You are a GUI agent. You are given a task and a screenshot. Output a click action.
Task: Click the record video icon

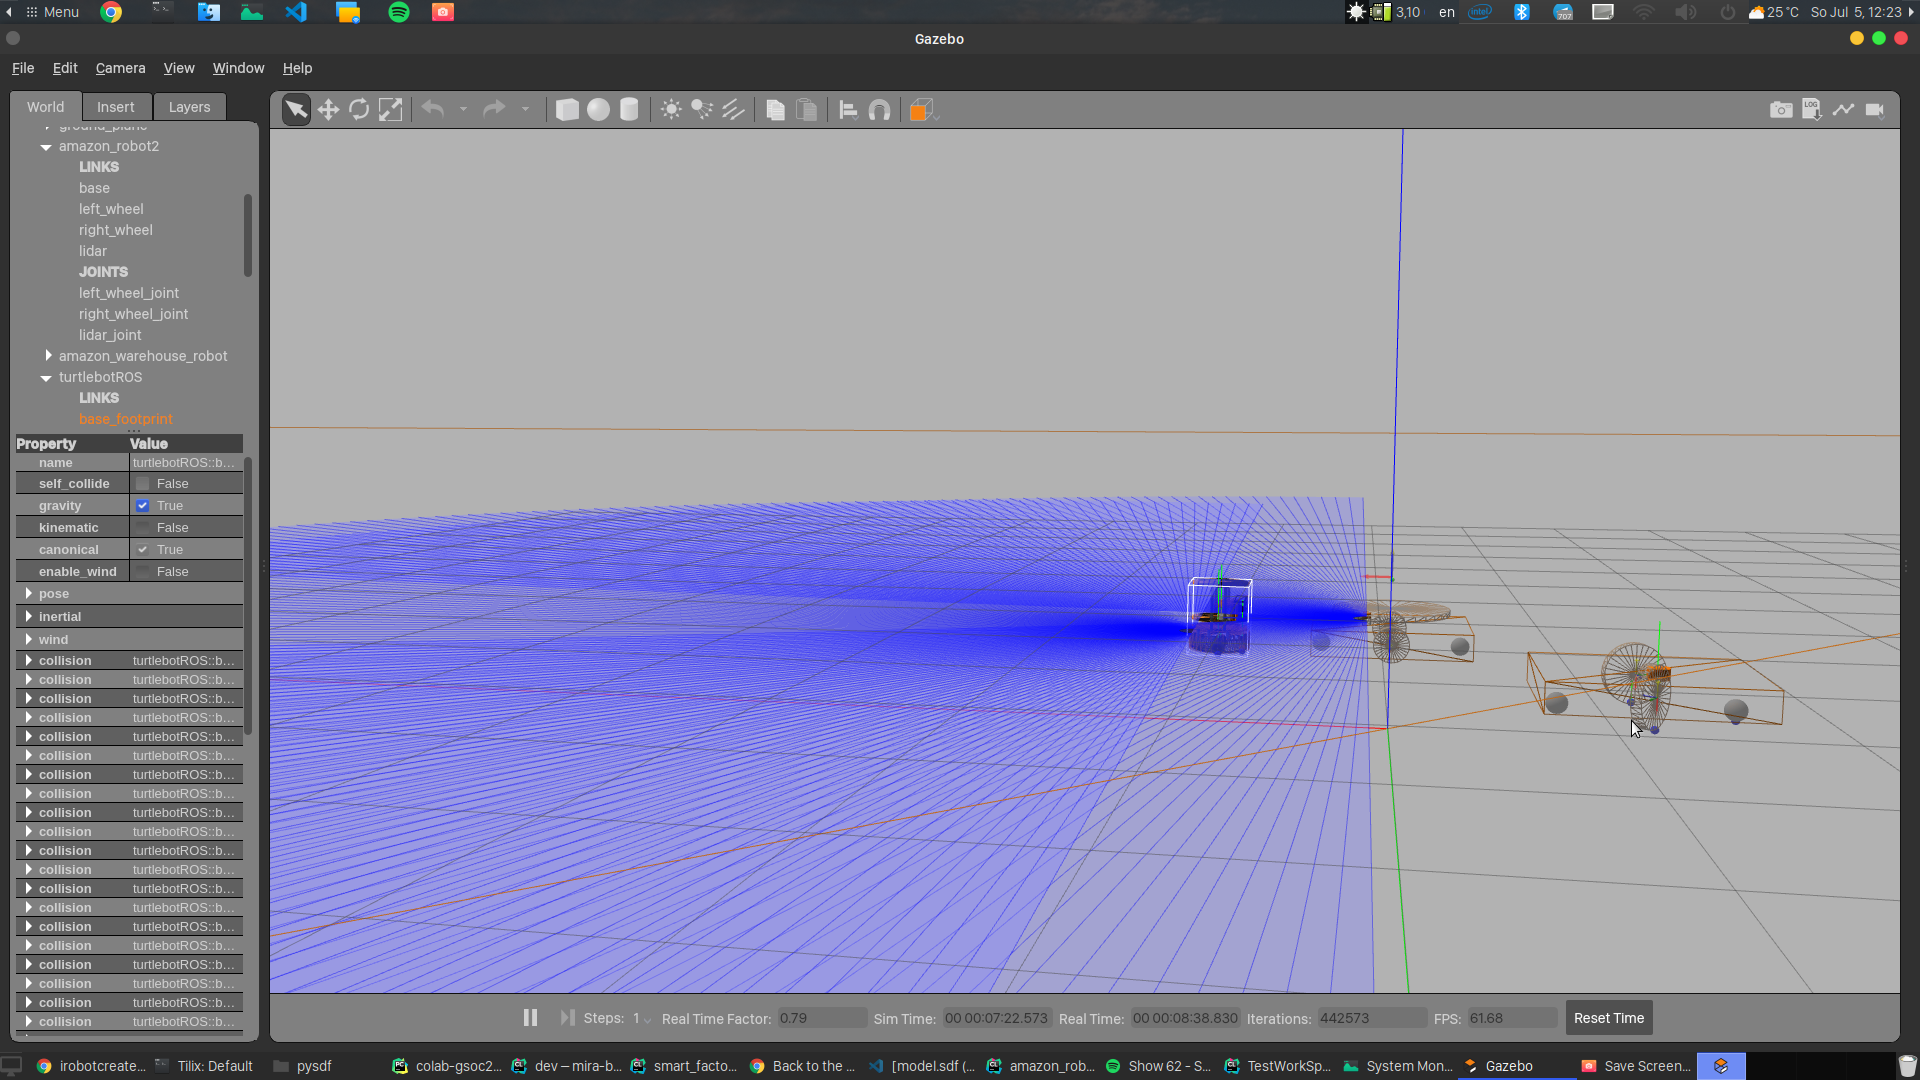pyautogui.click(x=1873, y=109)
